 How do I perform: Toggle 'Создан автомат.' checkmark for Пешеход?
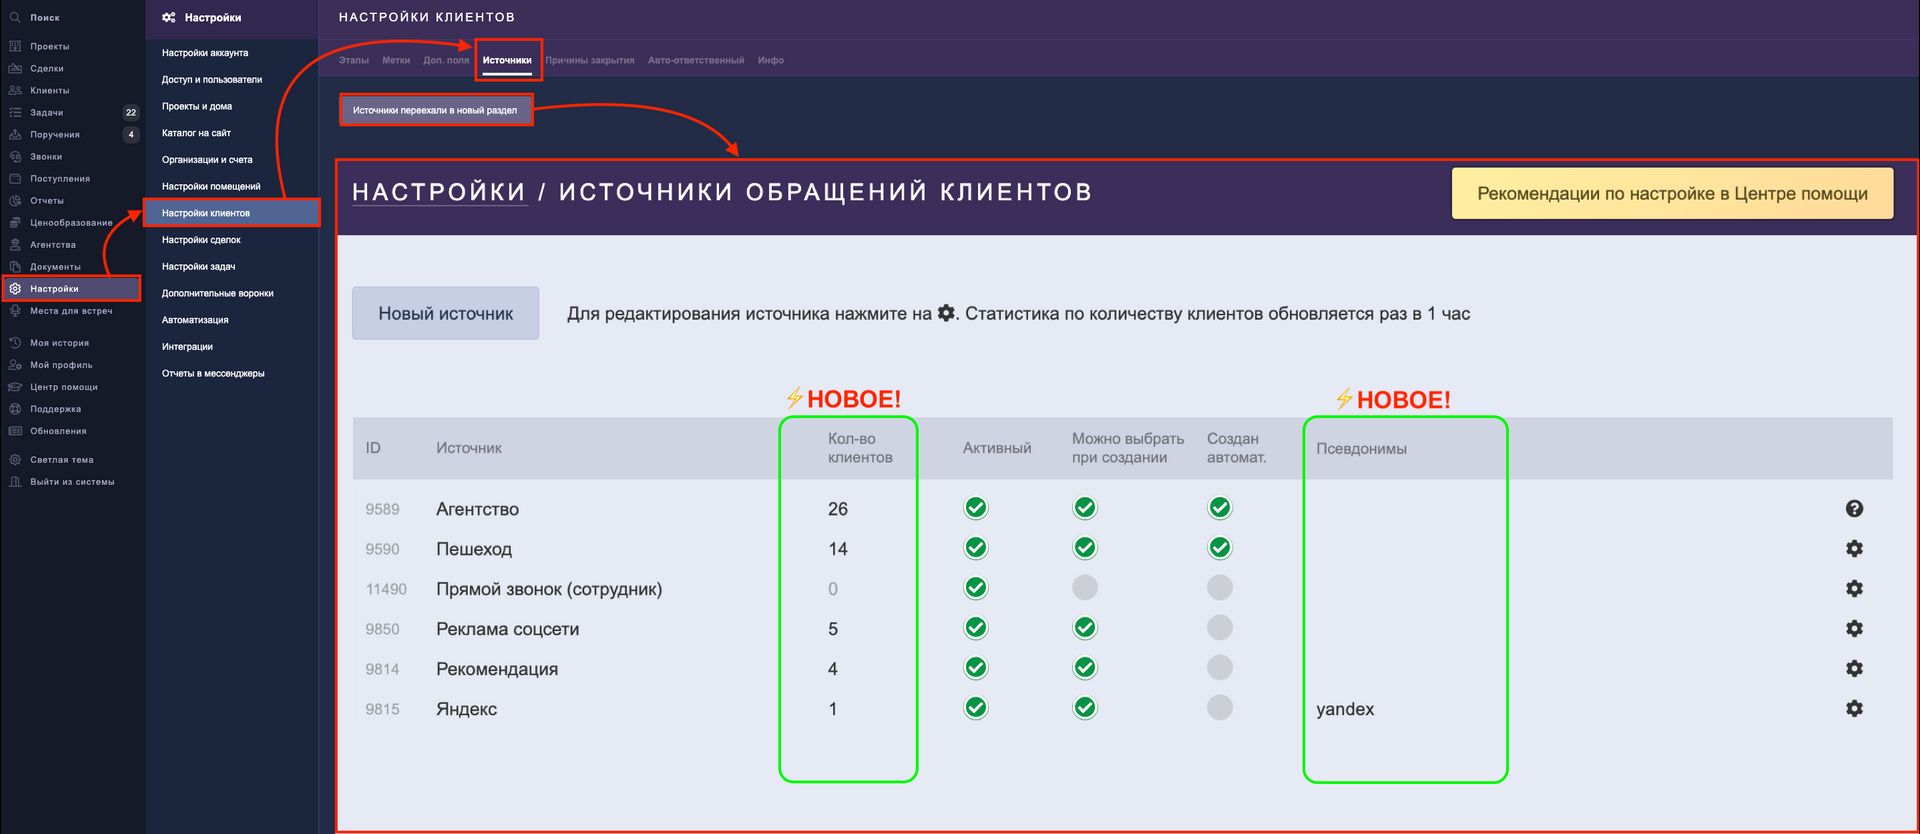point(1220,548)
